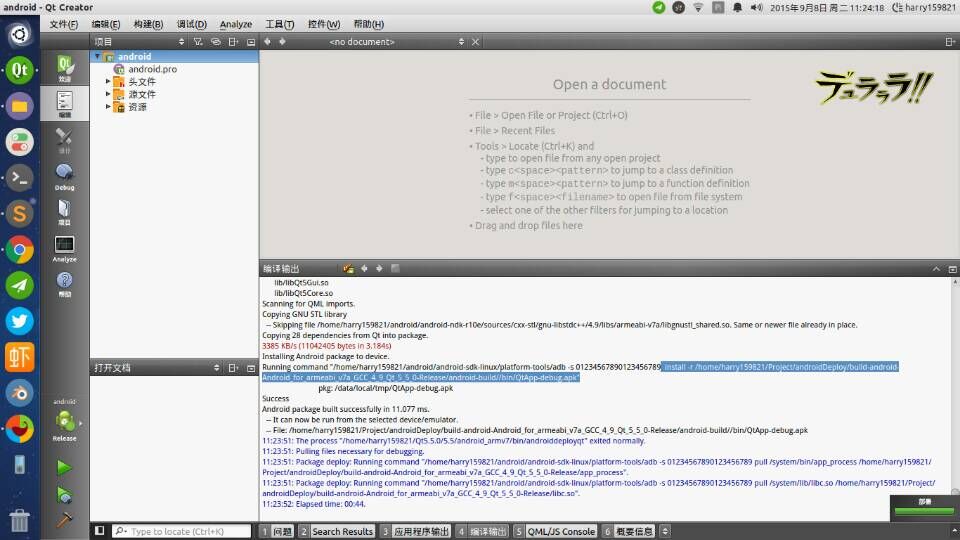
Task: Open the Files manager launcher icon
Action: (x=20, y=107)
